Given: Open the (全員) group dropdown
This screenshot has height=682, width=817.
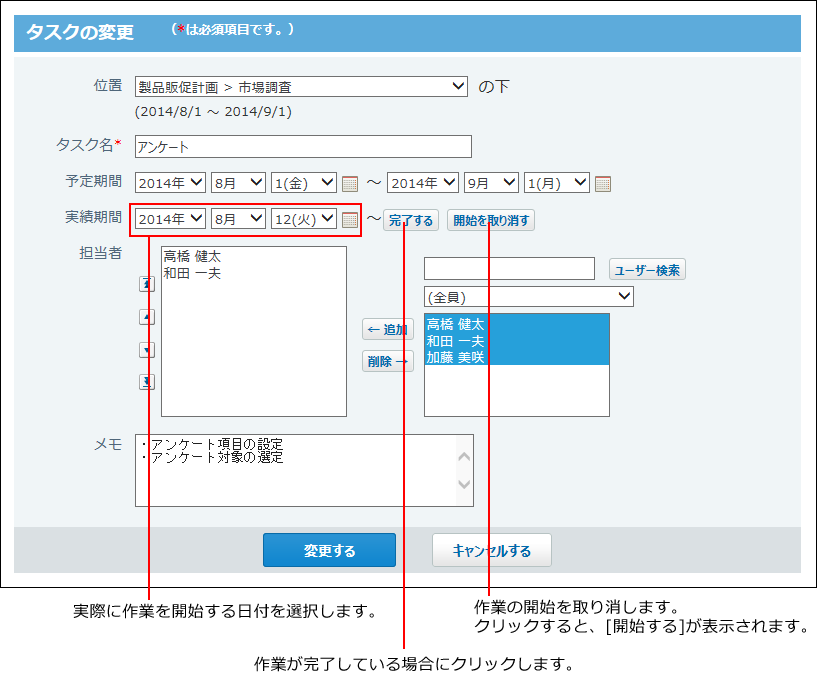Looking at the screenshot, I should [x=529, y=296].
